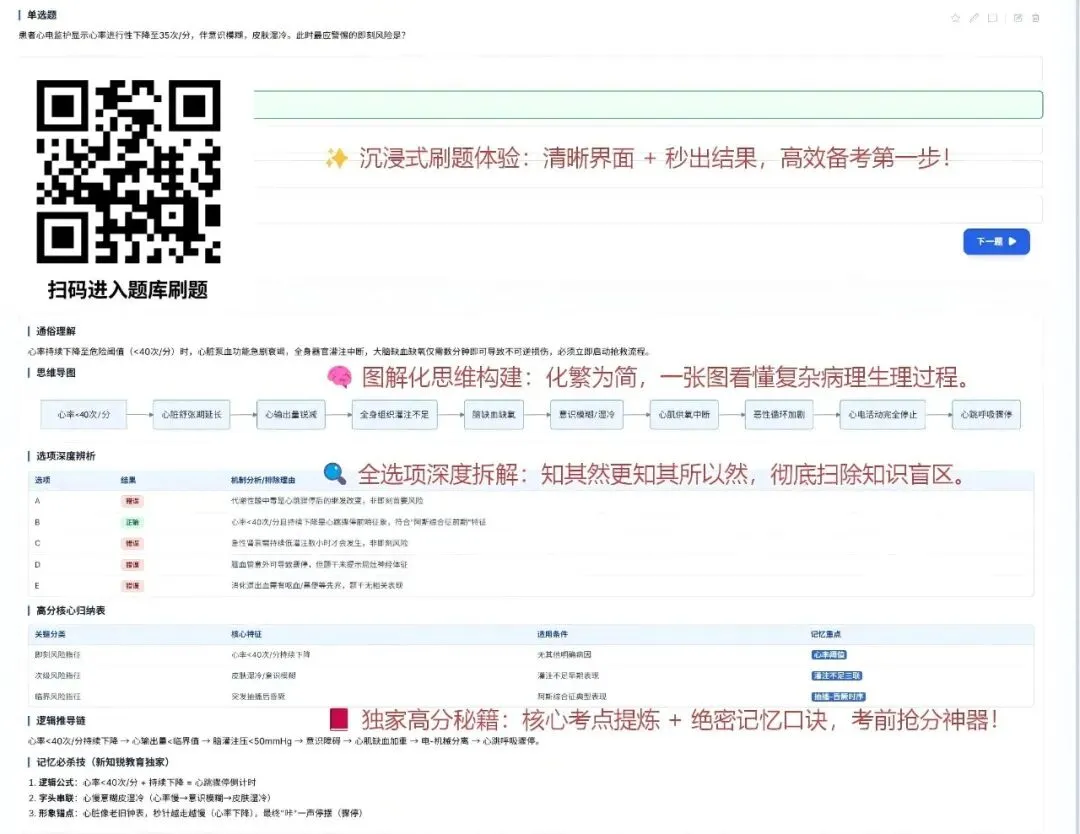This screenshot has height=834, width=1080.
Task: Click memory tip line 3 形象锚点
Action: pyautogui.click(x=196, y=813)
